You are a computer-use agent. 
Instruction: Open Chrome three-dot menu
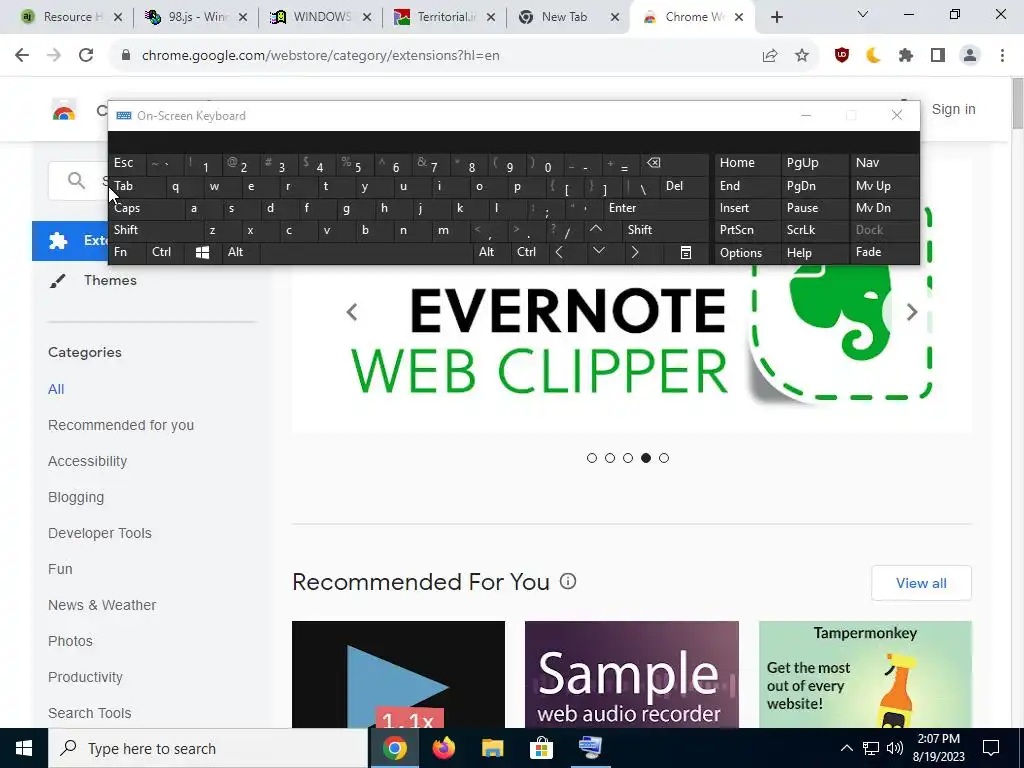click(1002, 56)
